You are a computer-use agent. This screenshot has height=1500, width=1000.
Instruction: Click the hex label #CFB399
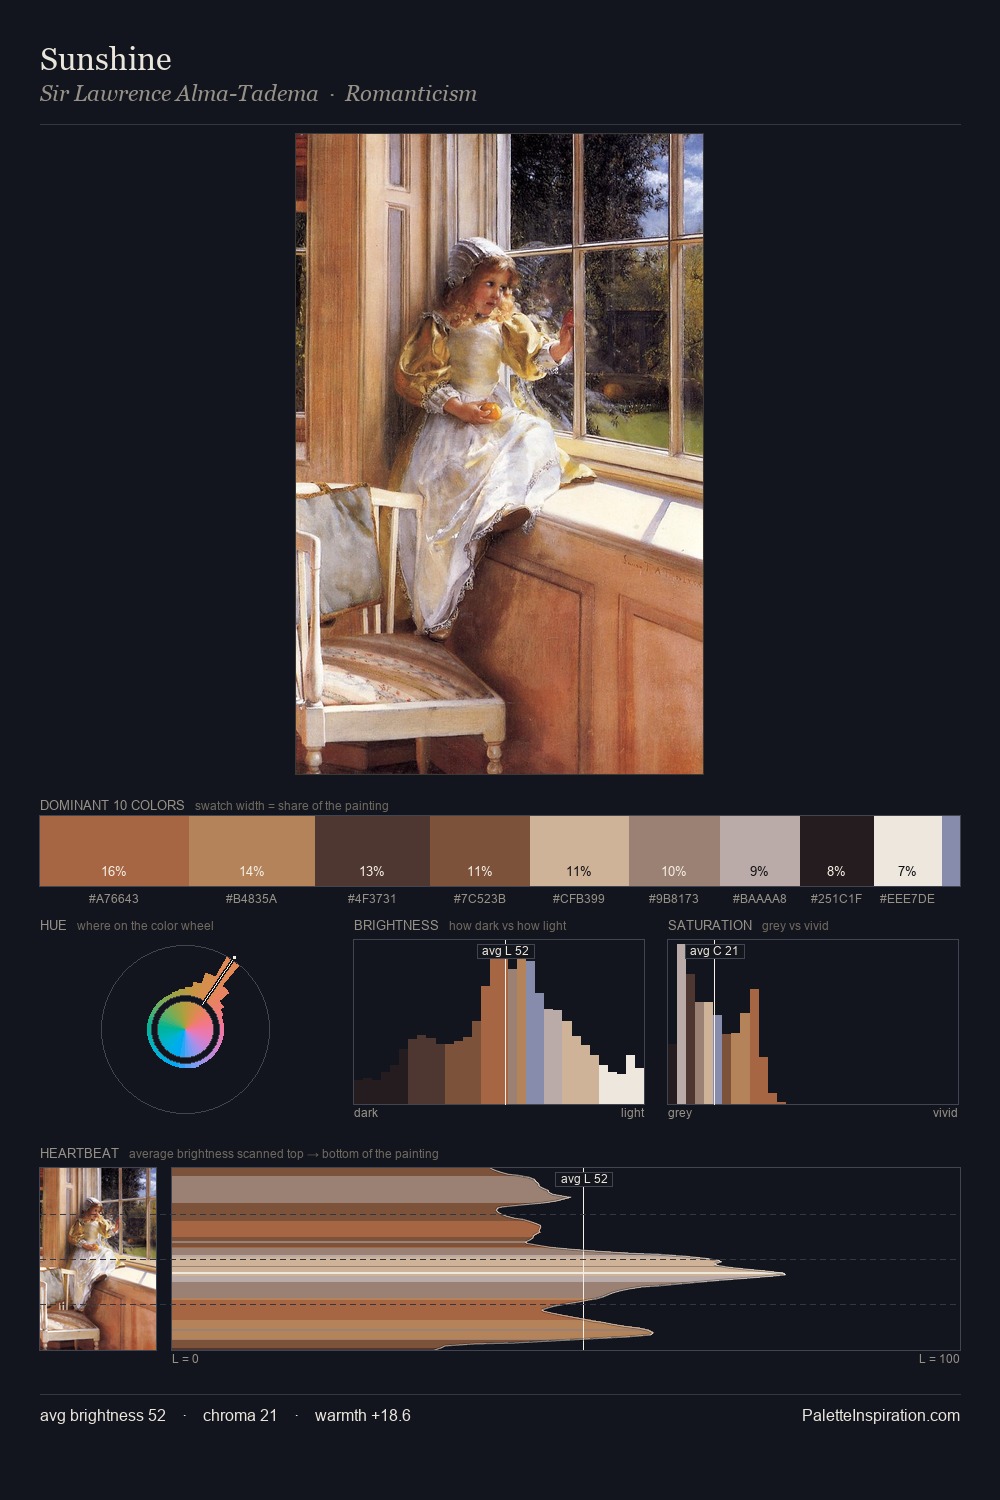pos(579,899)
